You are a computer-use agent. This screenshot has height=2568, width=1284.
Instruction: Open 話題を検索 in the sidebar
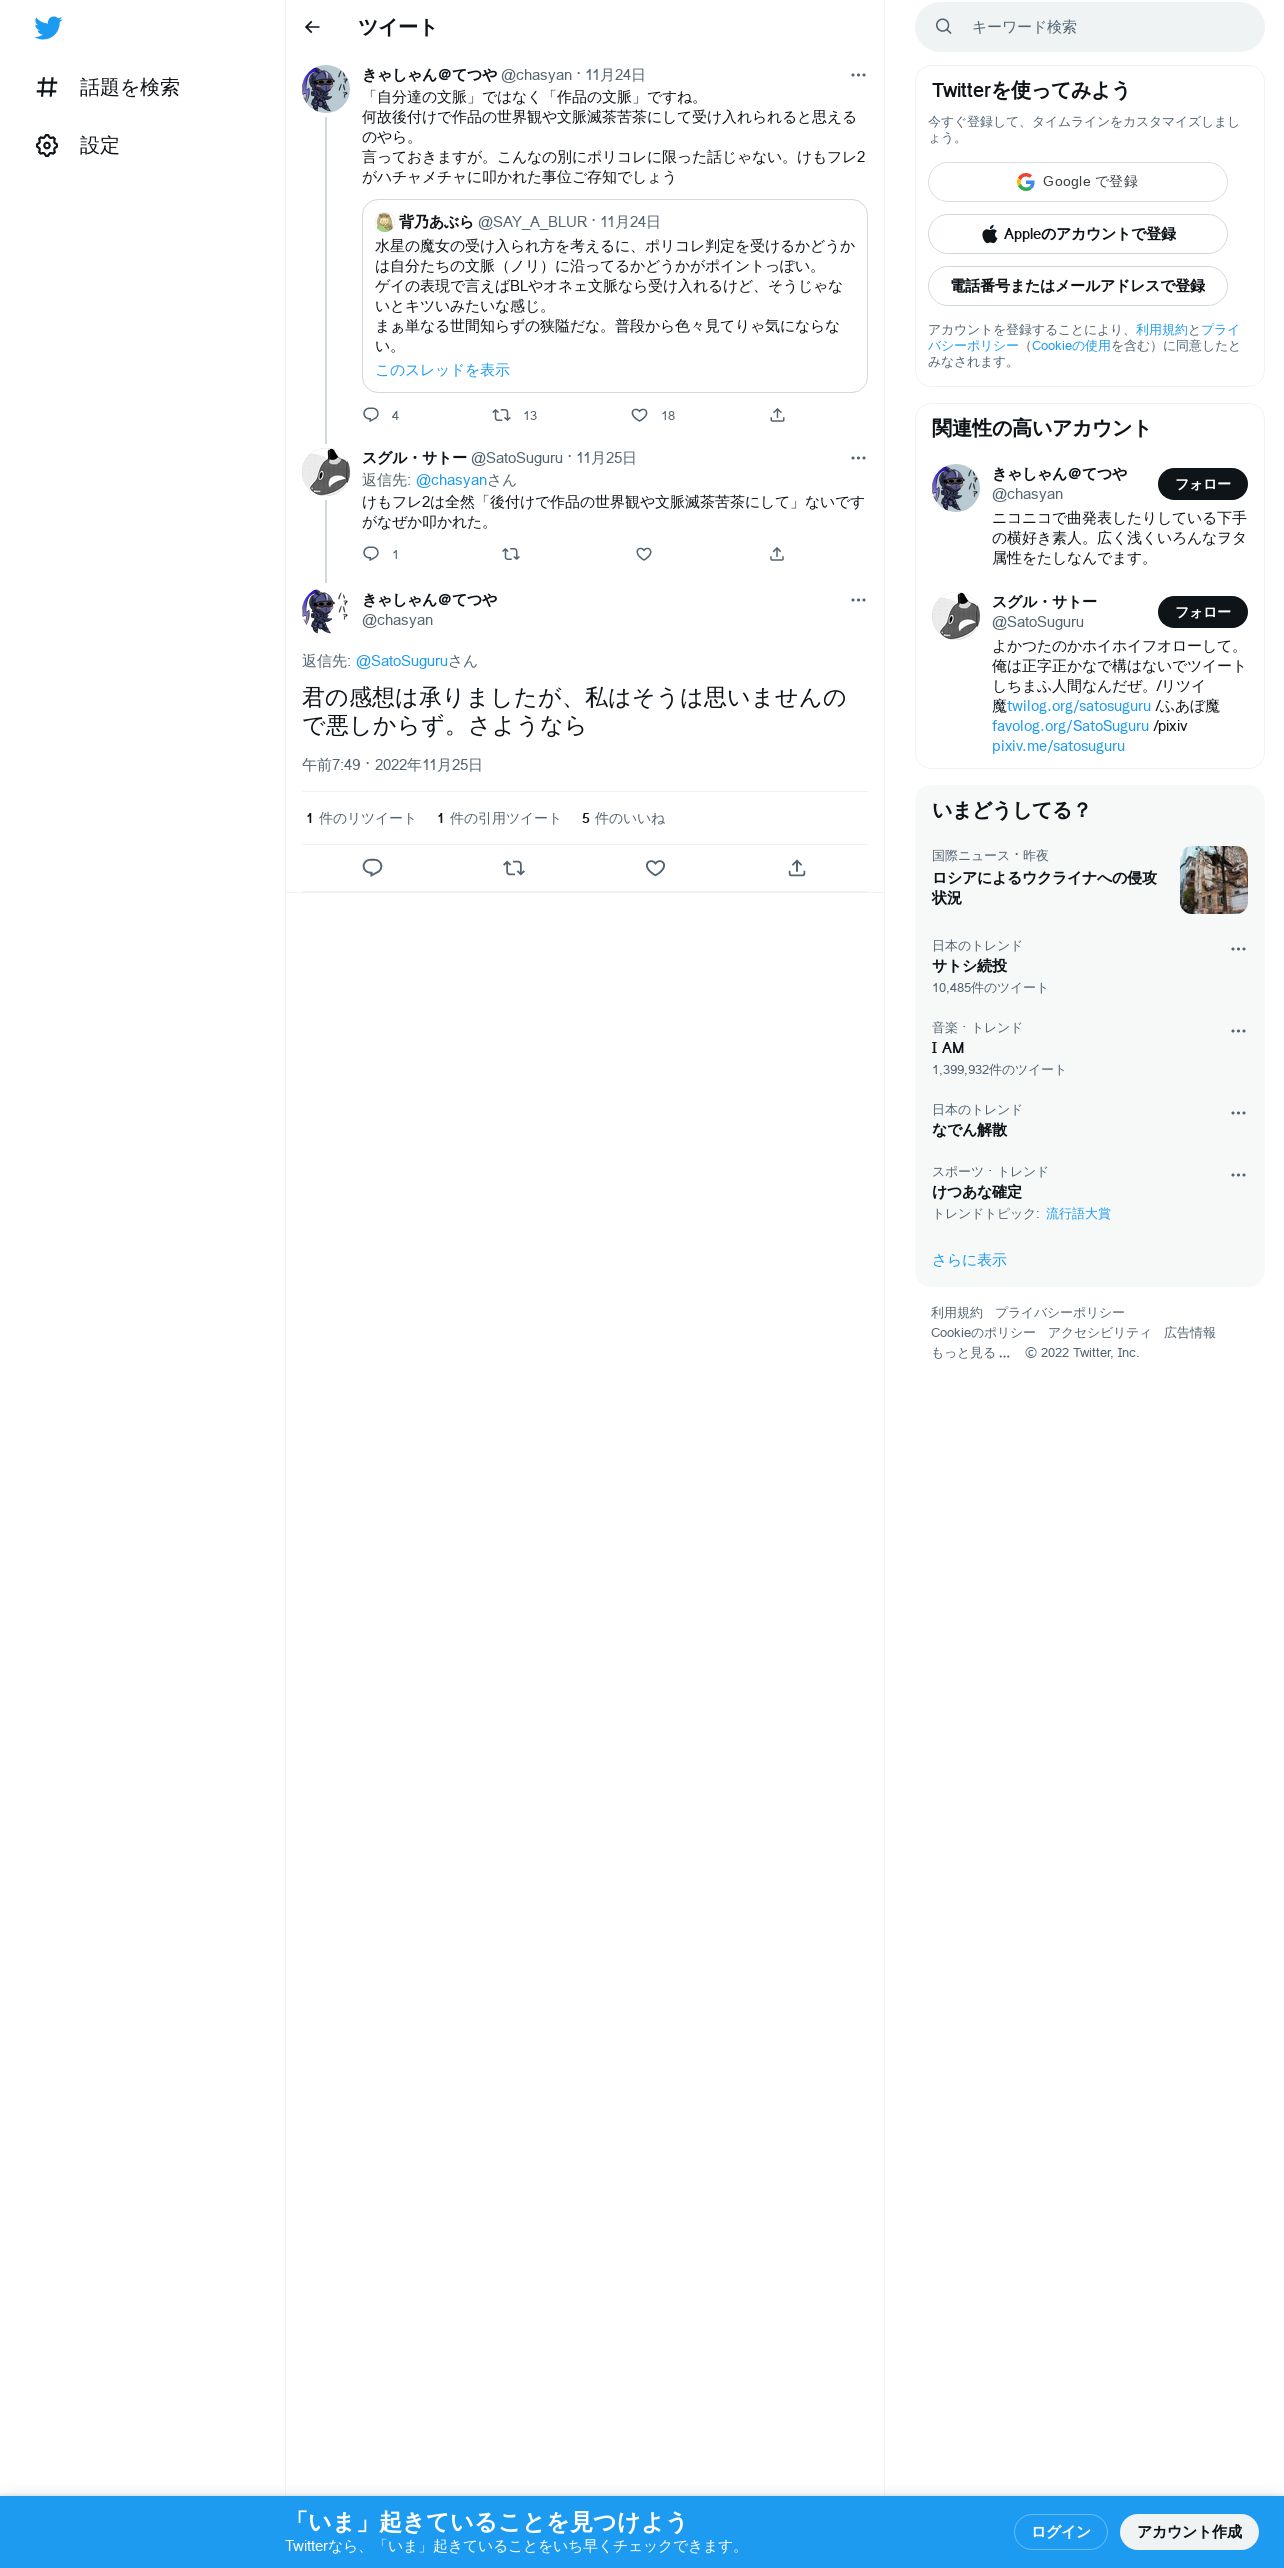tap(108, 88)
